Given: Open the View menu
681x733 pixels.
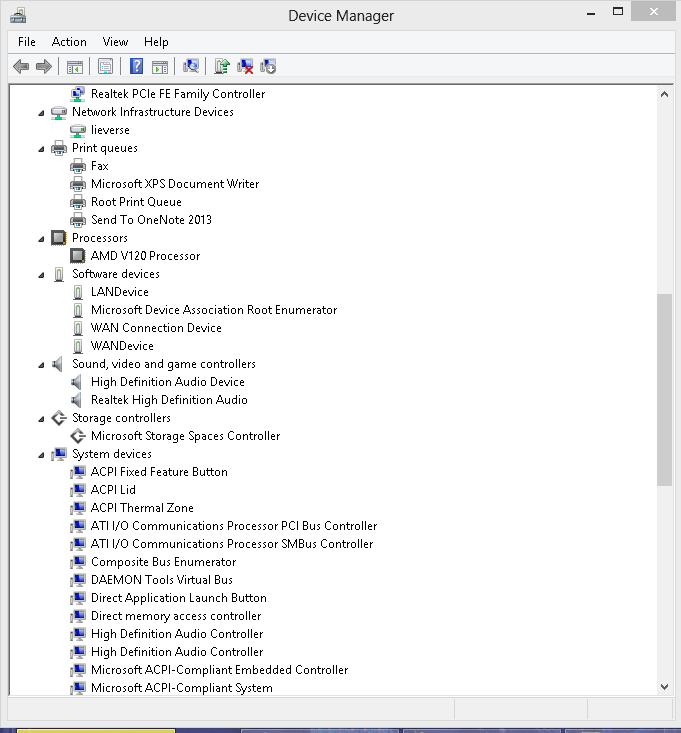Looking at the screenshot, I should [x=115, y=42].
